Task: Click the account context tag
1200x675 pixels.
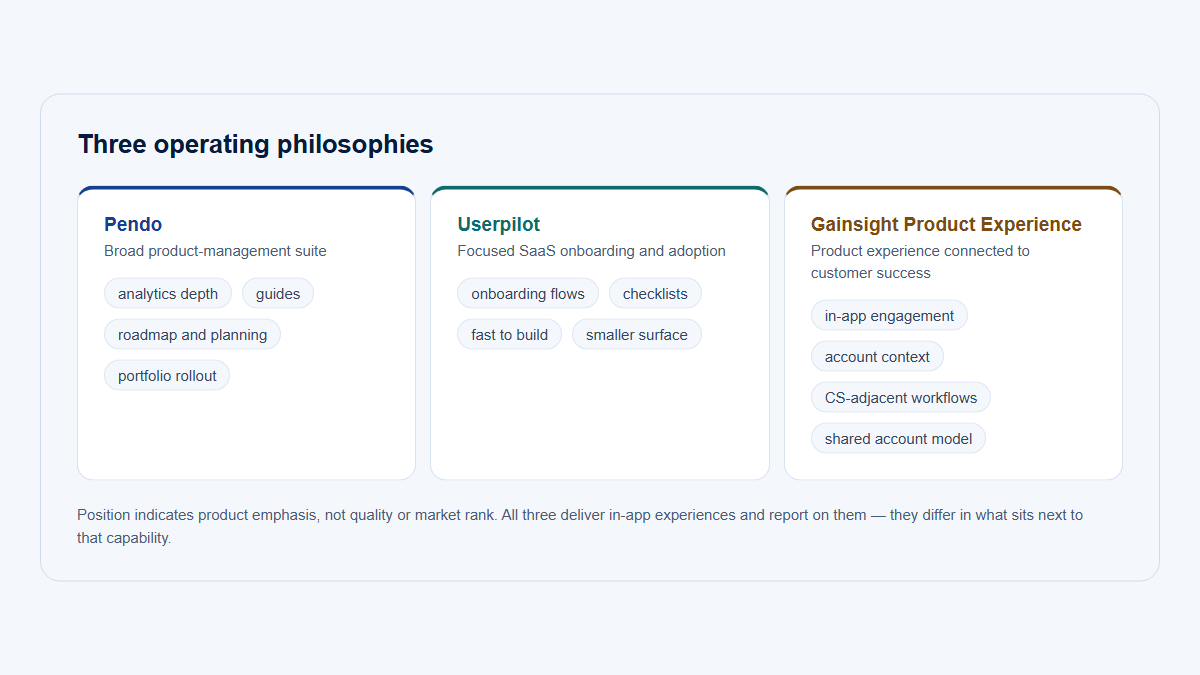Action: [877, 357]
